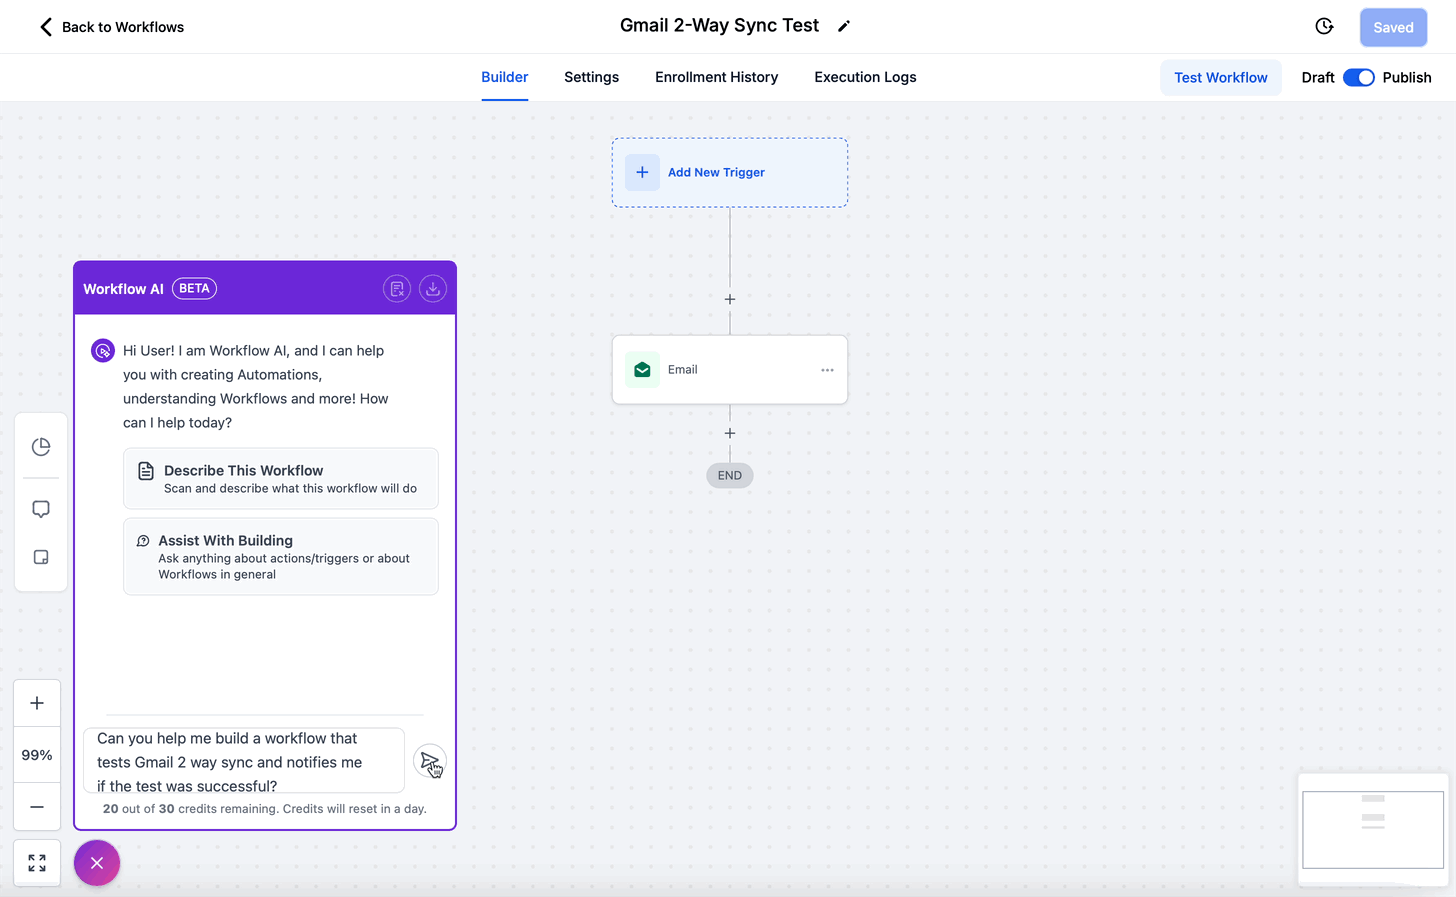The image size is (1456, 897).
Task: Click the send message arrow icon
Action: [x=429, y=762]
